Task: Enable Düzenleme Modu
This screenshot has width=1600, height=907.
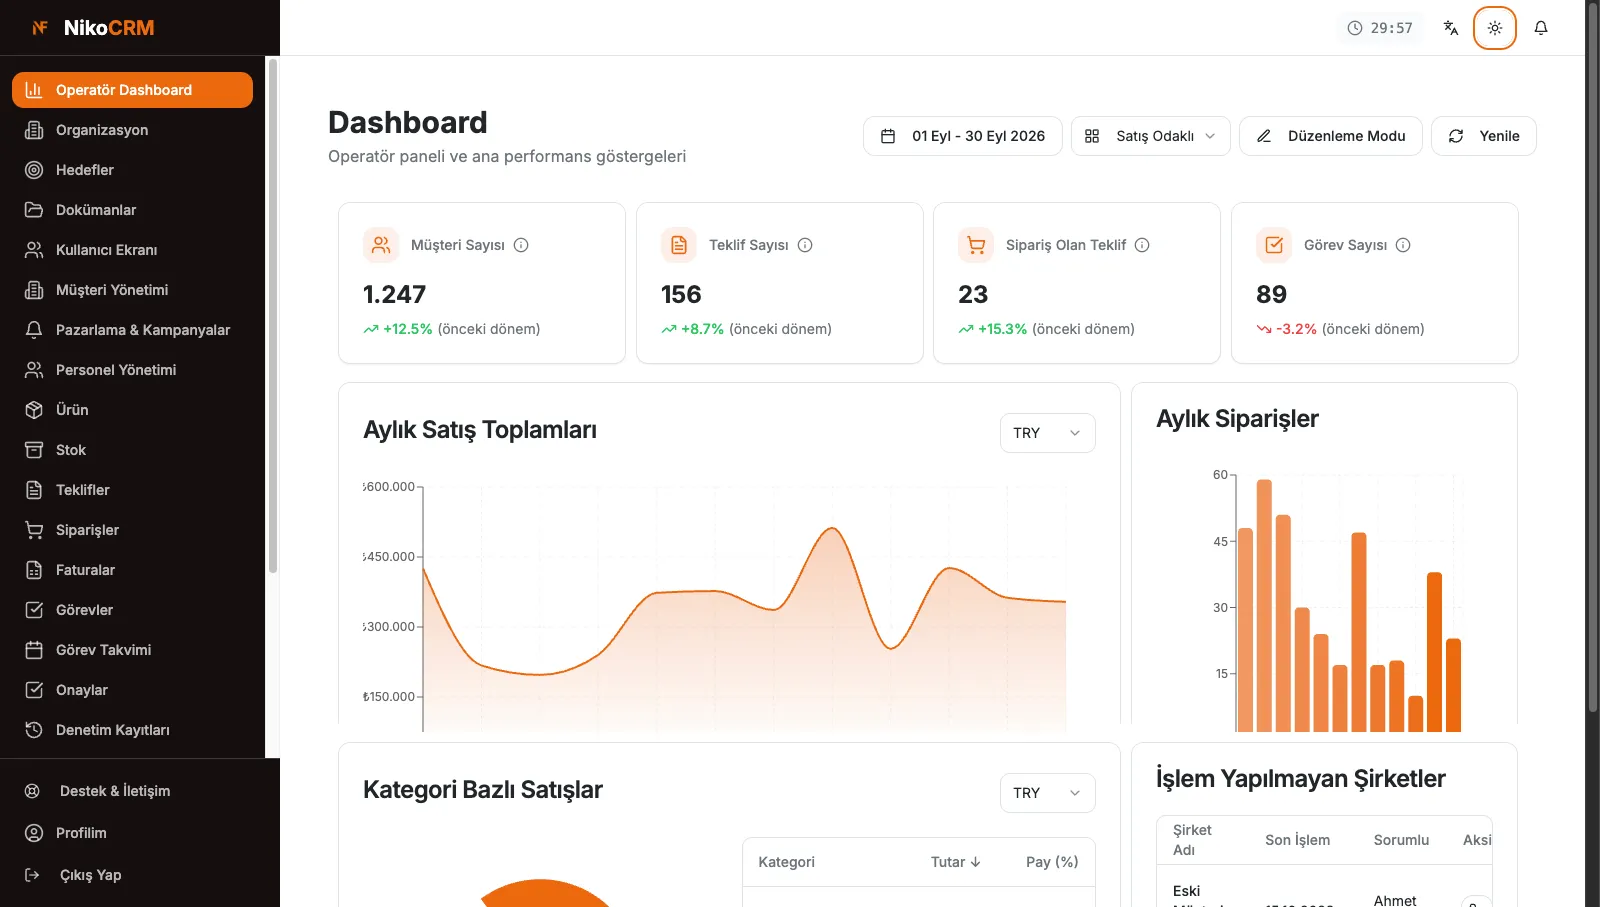Action: (1331, 136)
